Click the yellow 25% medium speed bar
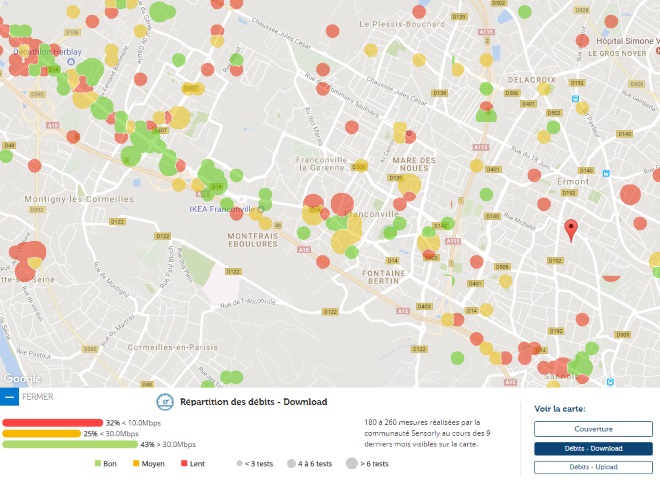Screen dimensions: 660x488 click(42, 433)
